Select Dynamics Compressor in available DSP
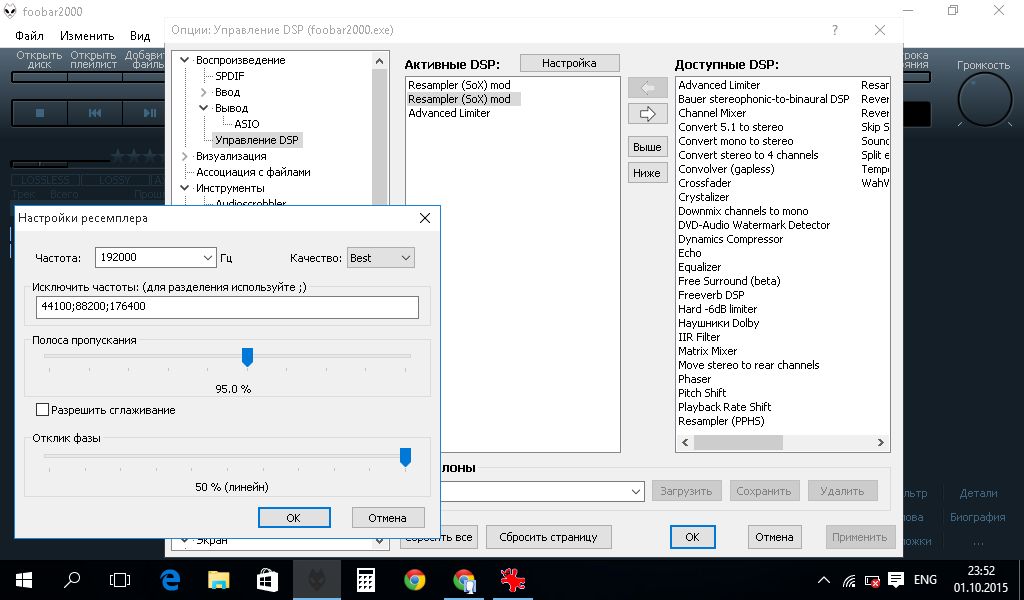Viewport: 1024px width, 600px height. 730,239
